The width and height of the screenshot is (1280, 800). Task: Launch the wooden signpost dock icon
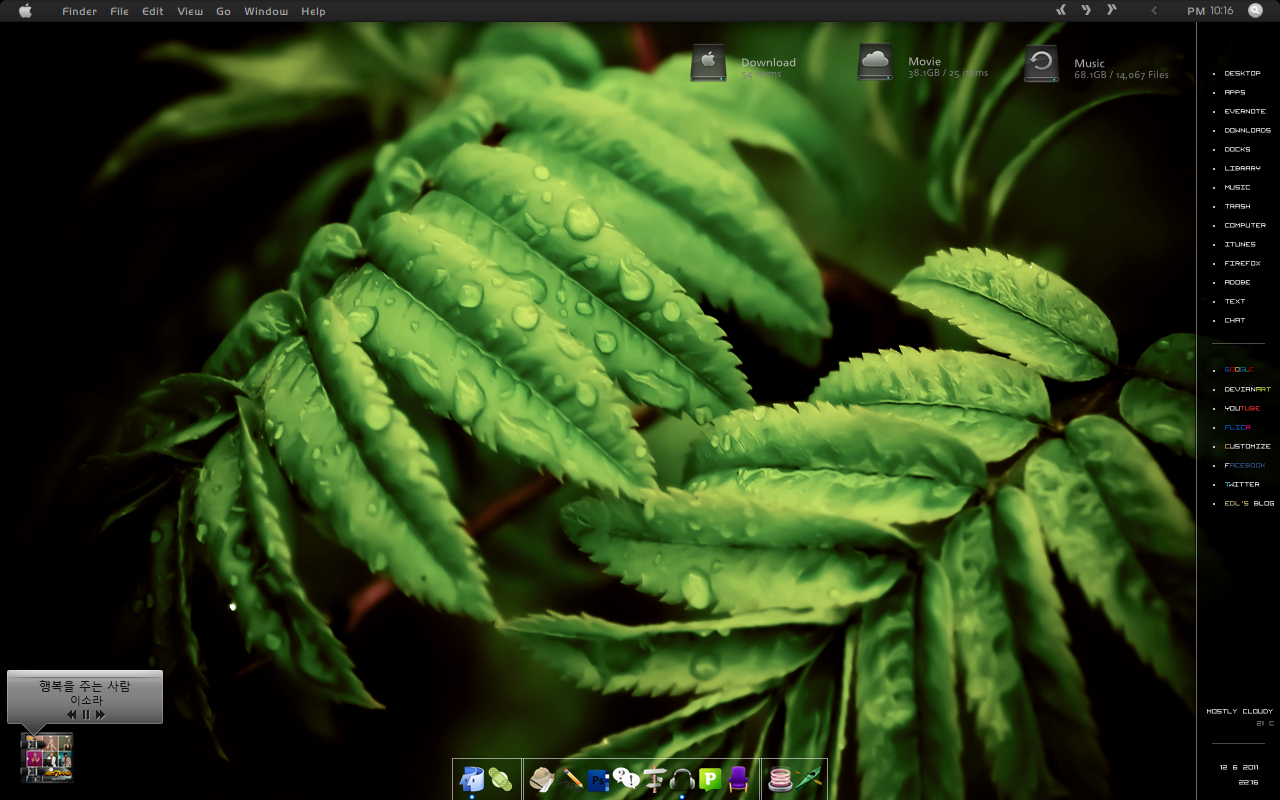pyautogui.click(x=655, y=779)
